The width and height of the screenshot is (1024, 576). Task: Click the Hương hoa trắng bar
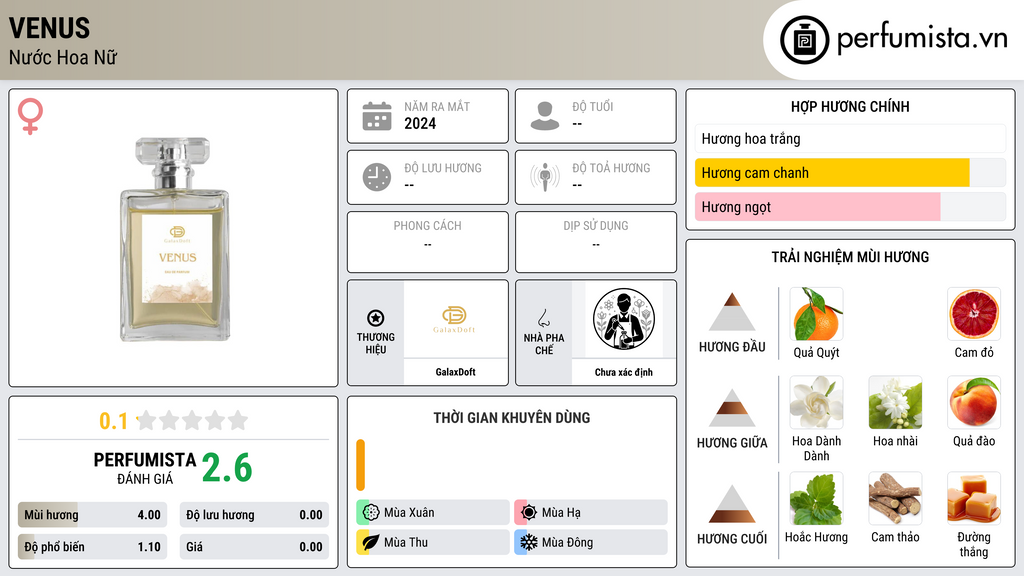coord(850,138)
